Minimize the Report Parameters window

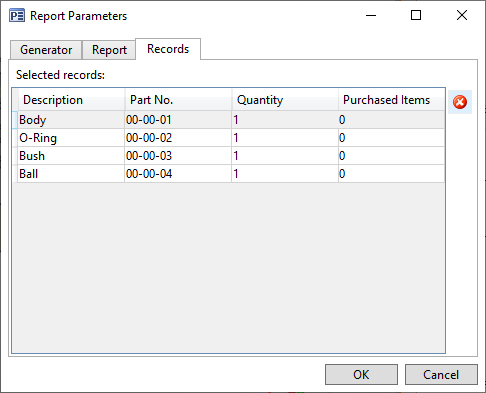[371, 15]
